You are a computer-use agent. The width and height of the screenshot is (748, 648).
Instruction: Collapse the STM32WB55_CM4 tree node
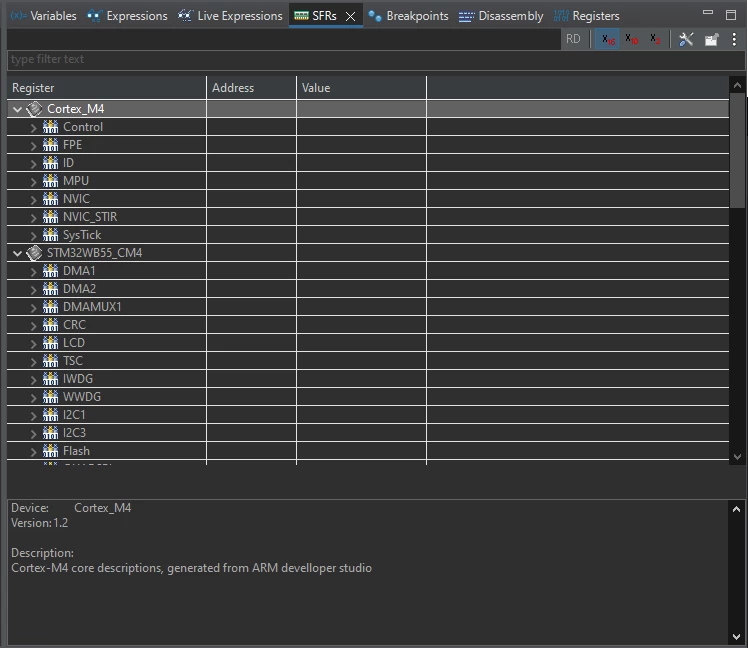[x=18, y=253]
